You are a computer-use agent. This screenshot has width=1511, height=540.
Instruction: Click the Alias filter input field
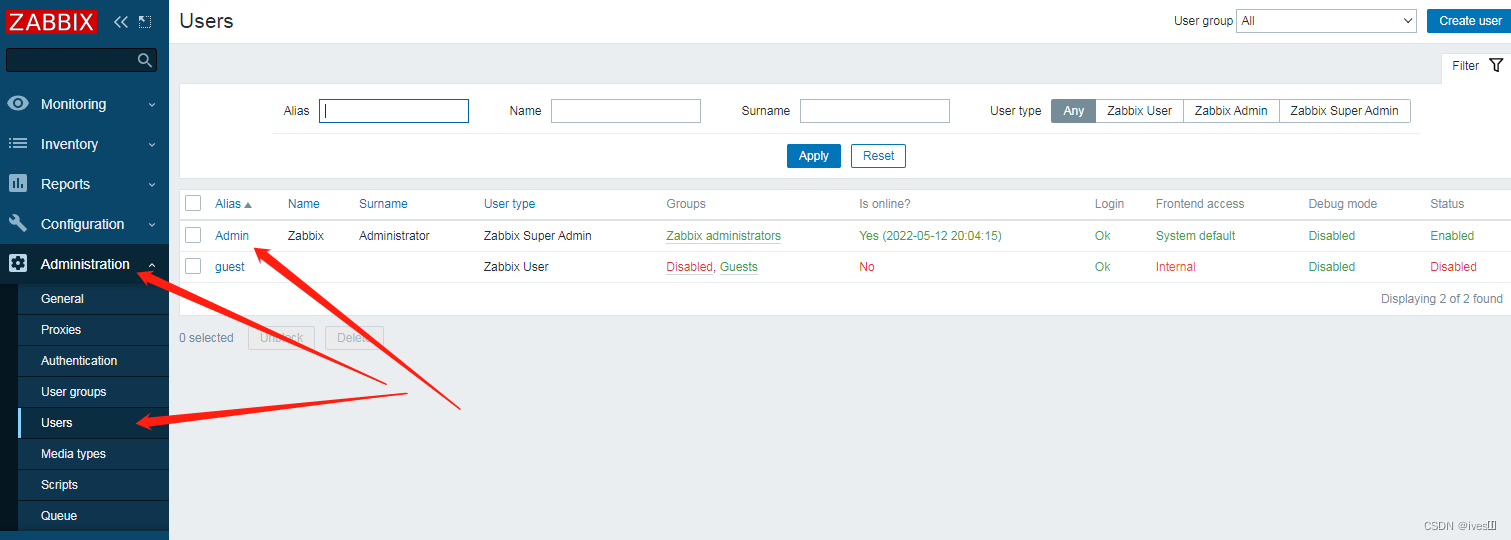(x=394, y=111)
